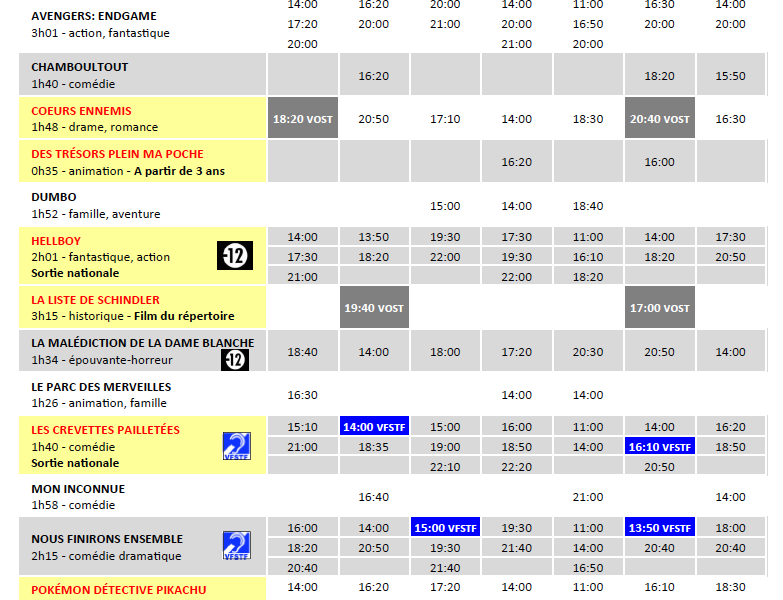Click the VFSTF hearing icon for Les Crevettes Pailletées
This screenshot has height=600, width=783.
236,447
